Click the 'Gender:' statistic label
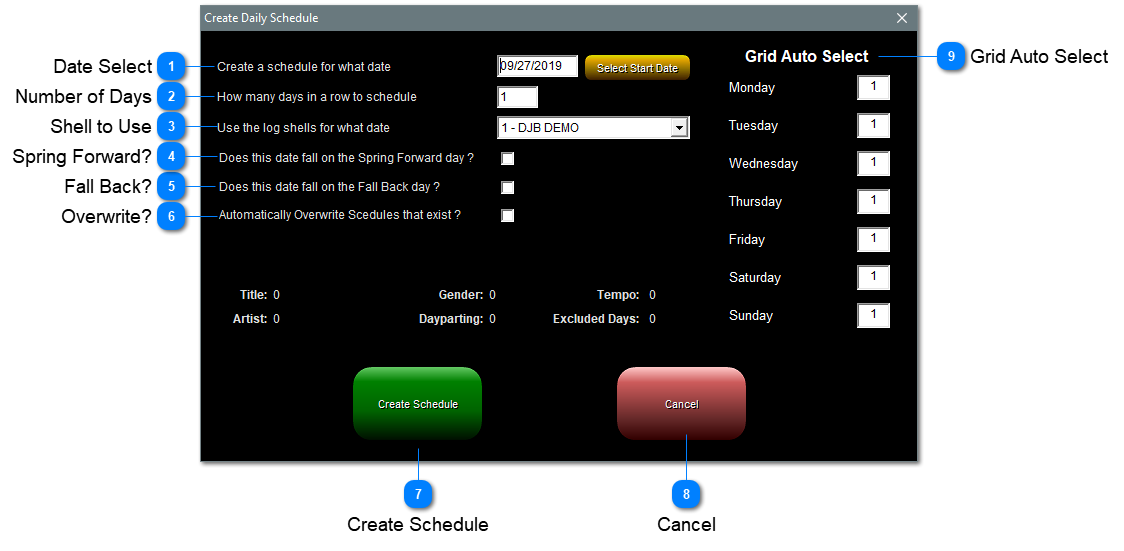 pos(461,294)
